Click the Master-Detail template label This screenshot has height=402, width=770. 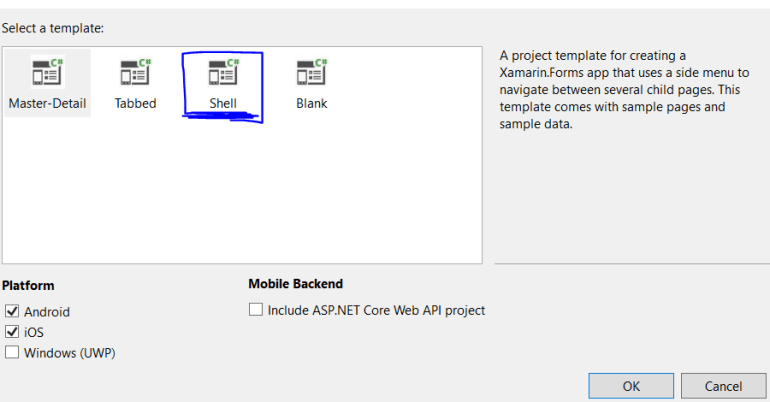[x=47, y=103]
